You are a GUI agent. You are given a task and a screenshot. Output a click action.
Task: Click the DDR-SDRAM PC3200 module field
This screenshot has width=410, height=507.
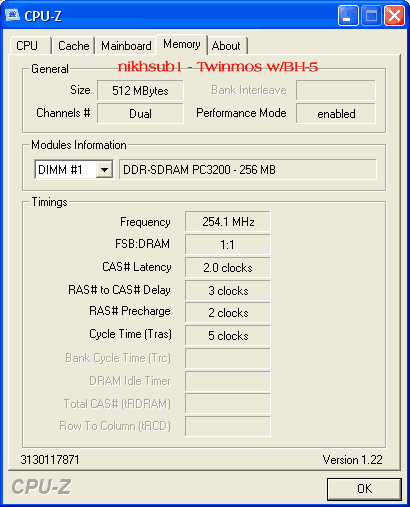pos(248,170)
